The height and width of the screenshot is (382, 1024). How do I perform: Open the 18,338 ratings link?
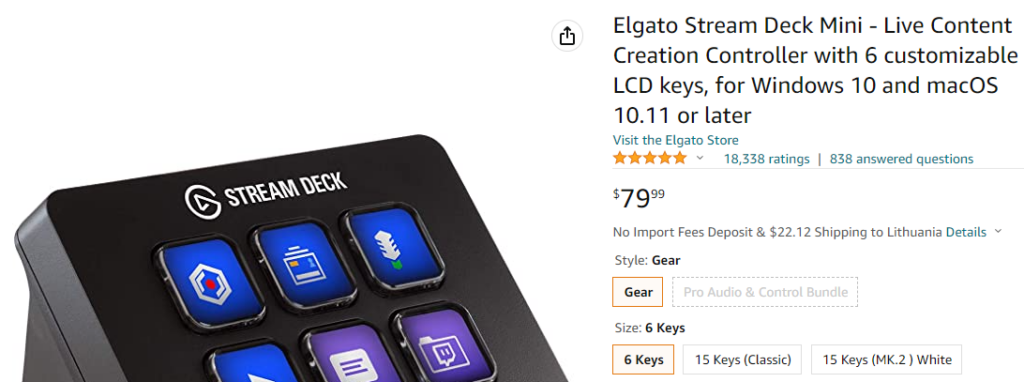(x=766, y=159)
